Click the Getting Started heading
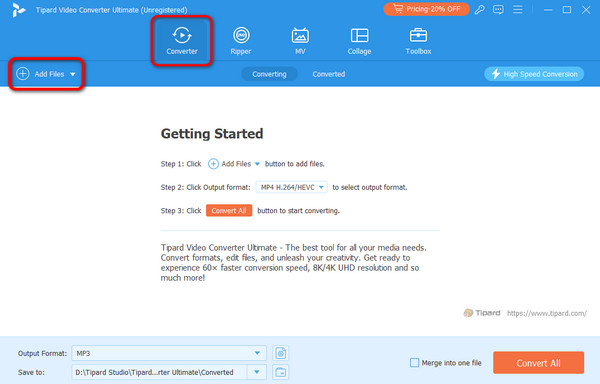 pos(212,133)
